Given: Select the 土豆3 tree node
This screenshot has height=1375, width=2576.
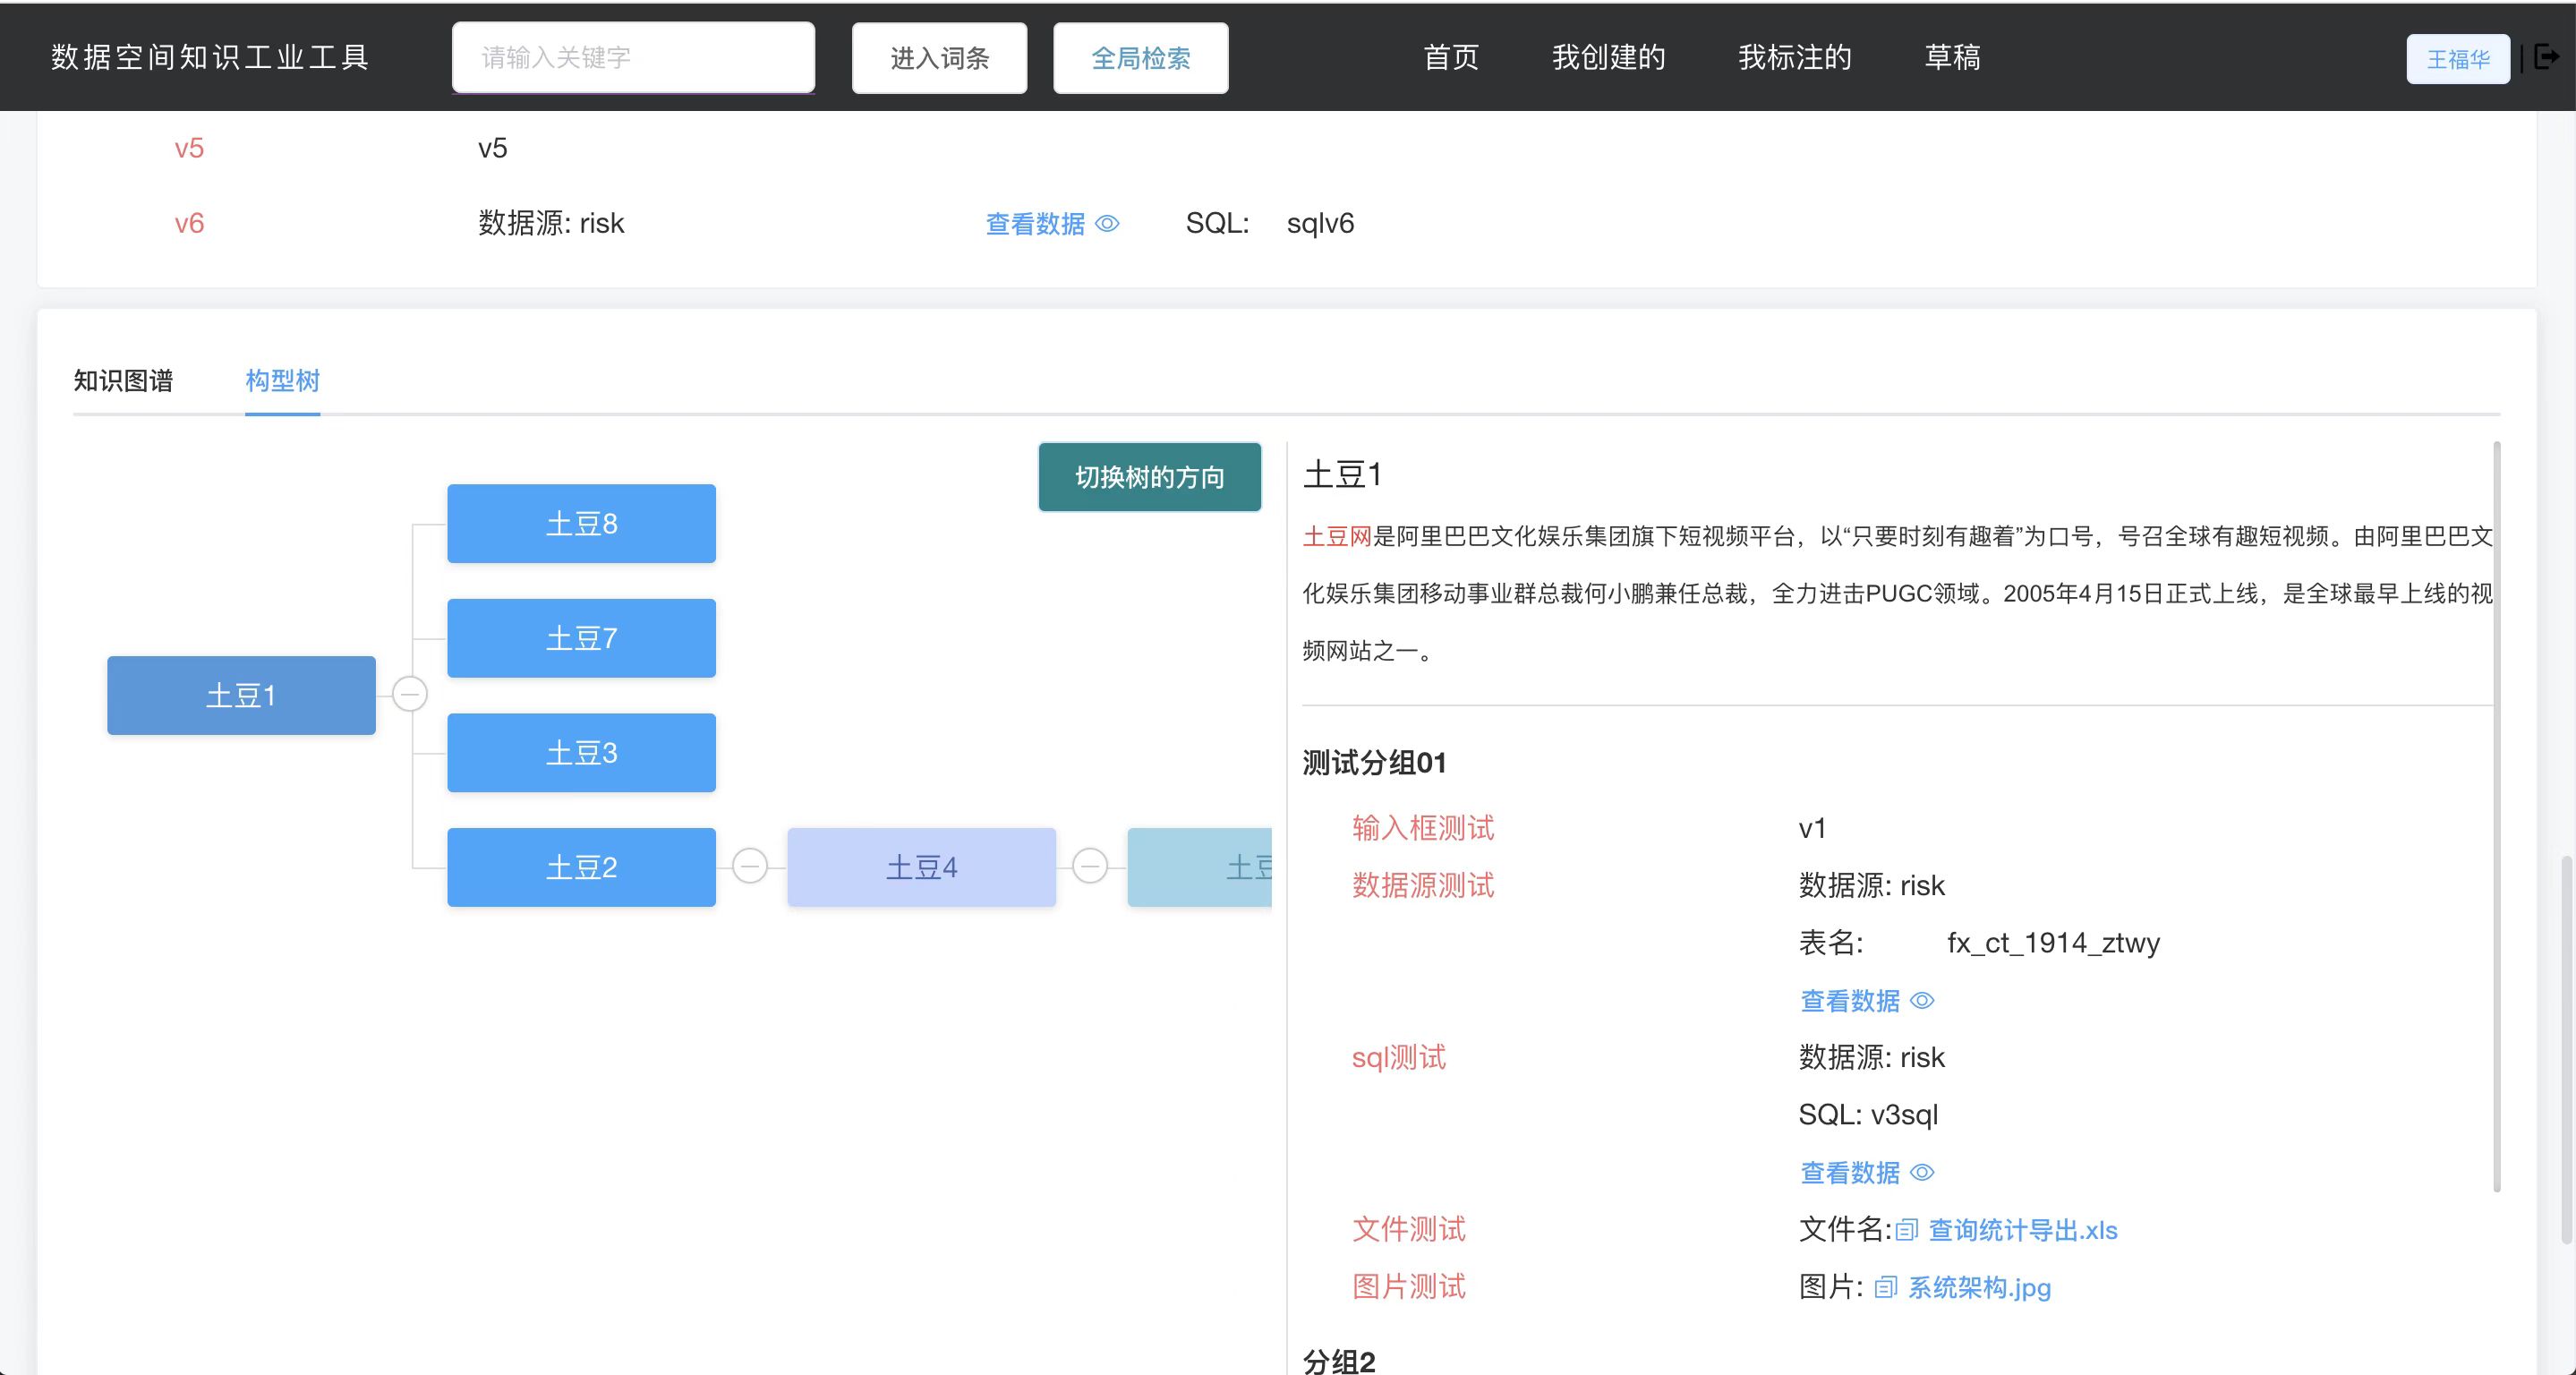Looking at the screenshot, I should 581,752.
